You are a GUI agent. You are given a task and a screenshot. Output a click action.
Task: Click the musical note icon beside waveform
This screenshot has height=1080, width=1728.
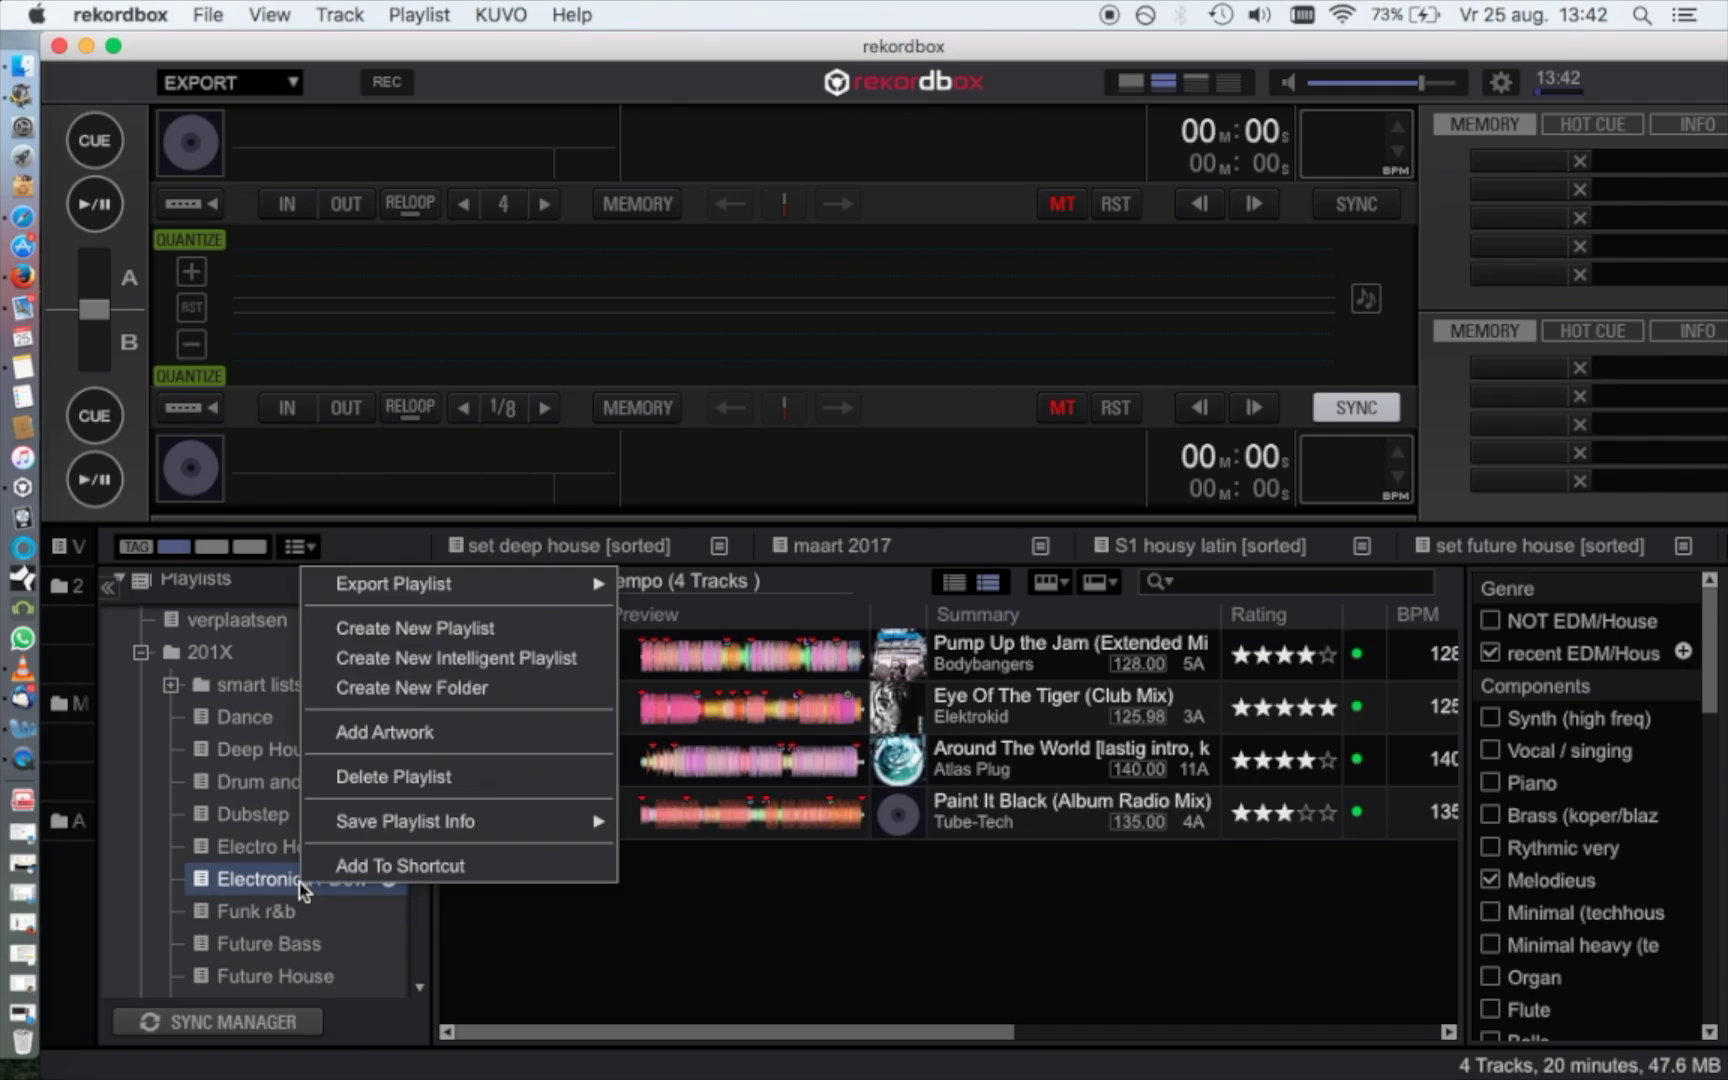tap(1366, 298)
